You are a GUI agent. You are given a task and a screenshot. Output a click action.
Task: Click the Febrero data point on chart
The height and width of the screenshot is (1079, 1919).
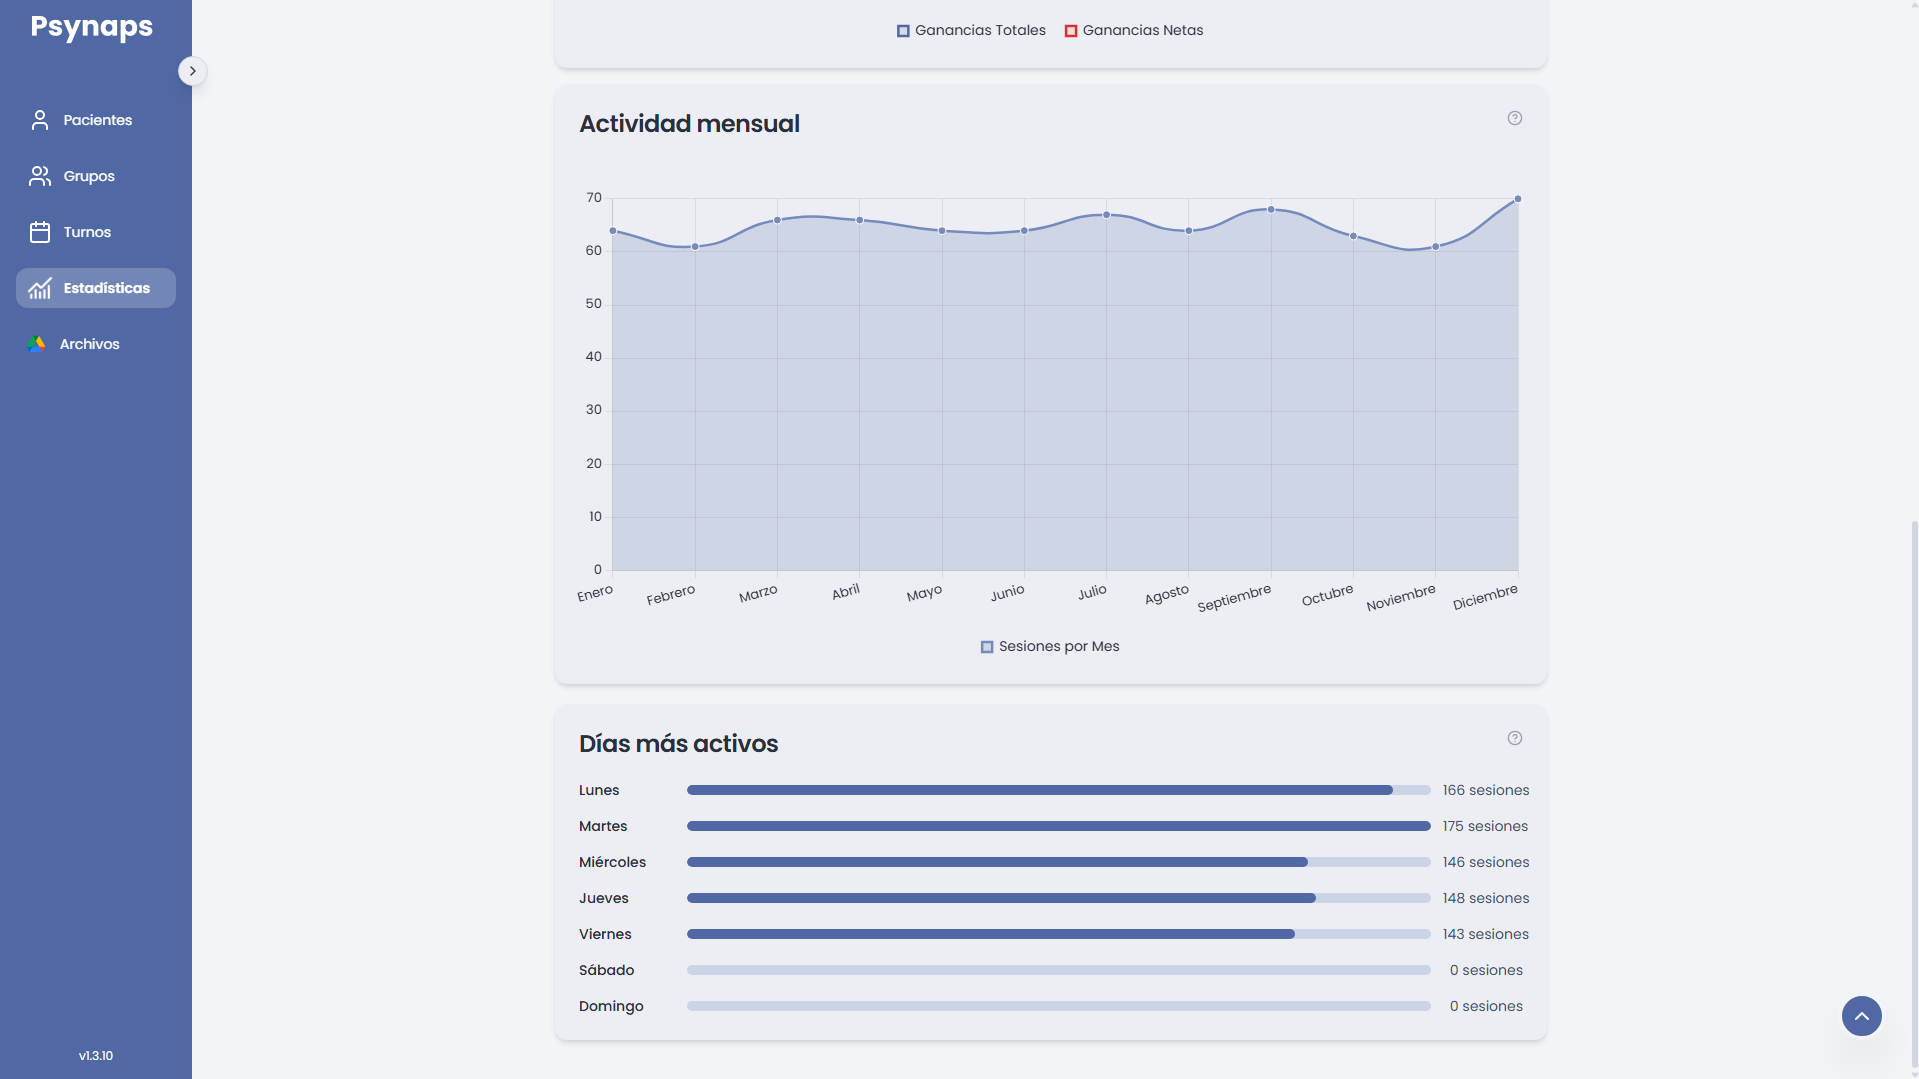click(x=695, y=247)
